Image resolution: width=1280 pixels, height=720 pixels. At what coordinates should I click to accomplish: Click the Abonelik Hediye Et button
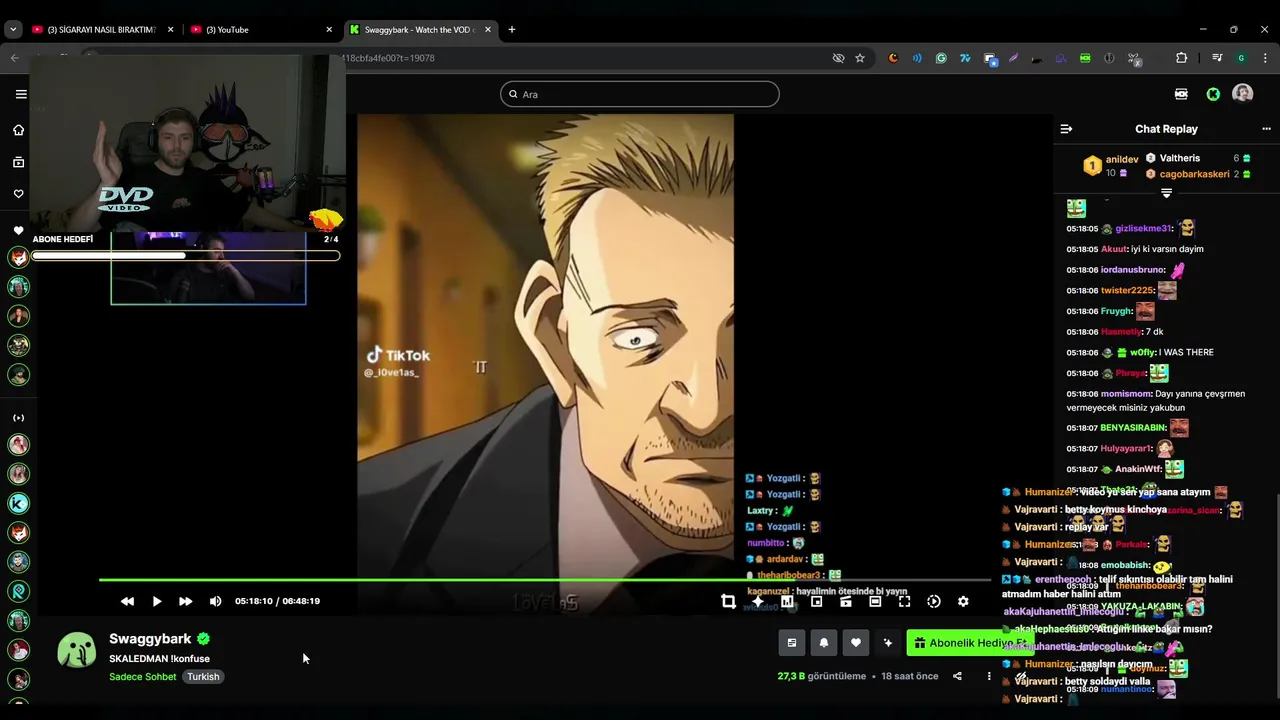tap(970, 643)
